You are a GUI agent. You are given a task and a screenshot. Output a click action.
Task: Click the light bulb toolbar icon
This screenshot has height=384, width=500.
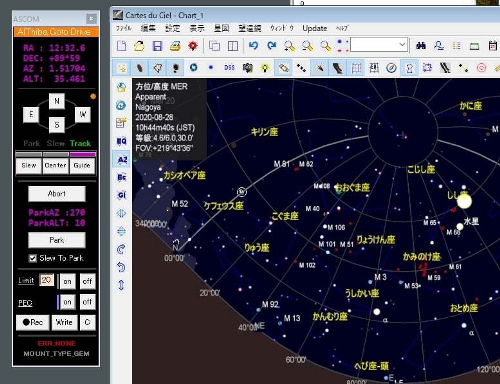tap(265, 68)
